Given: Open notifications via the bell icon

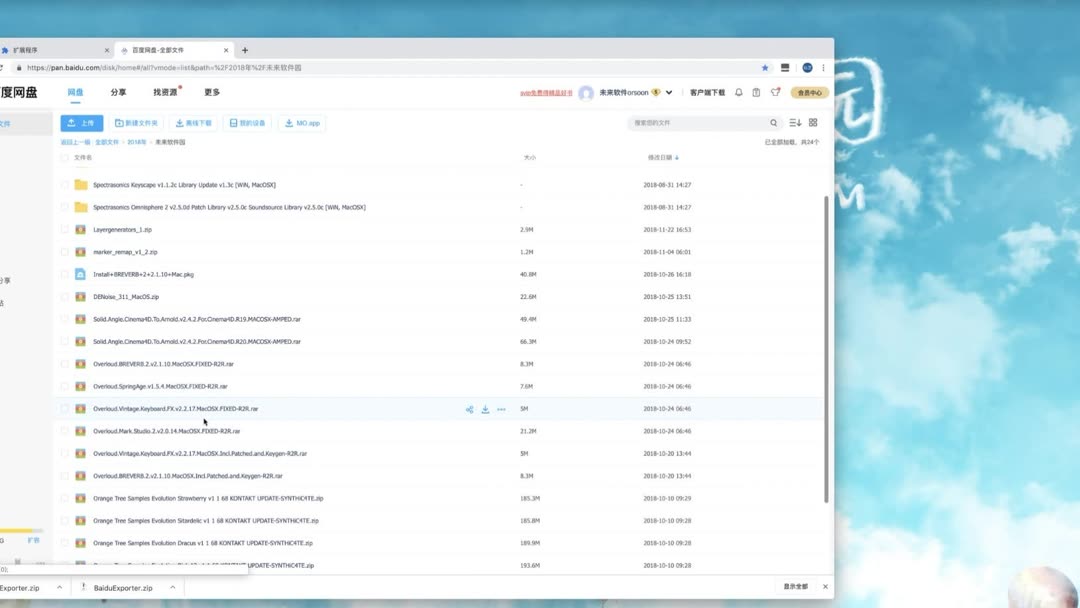Looking at the screenshot, I should (739, 93).
